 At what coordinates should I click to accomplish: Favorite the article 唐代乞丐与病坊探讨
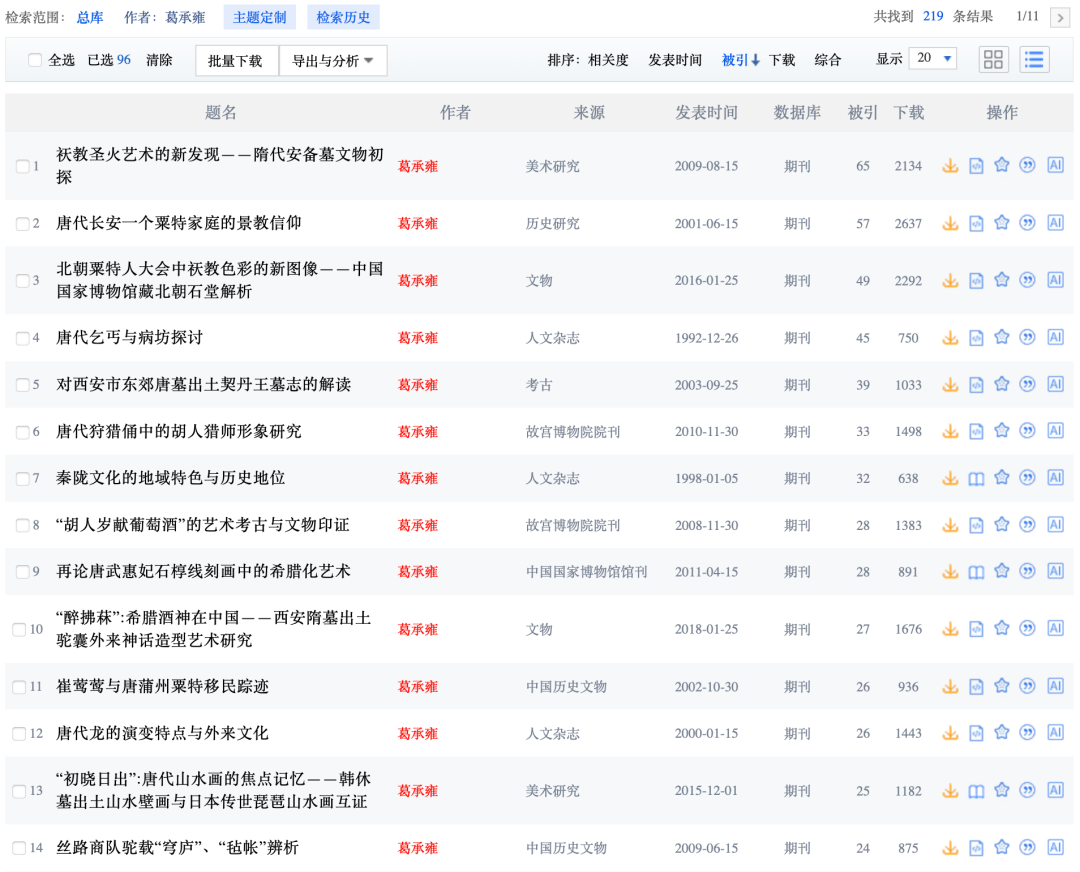pyautogui.click(x=1001, y=338)
